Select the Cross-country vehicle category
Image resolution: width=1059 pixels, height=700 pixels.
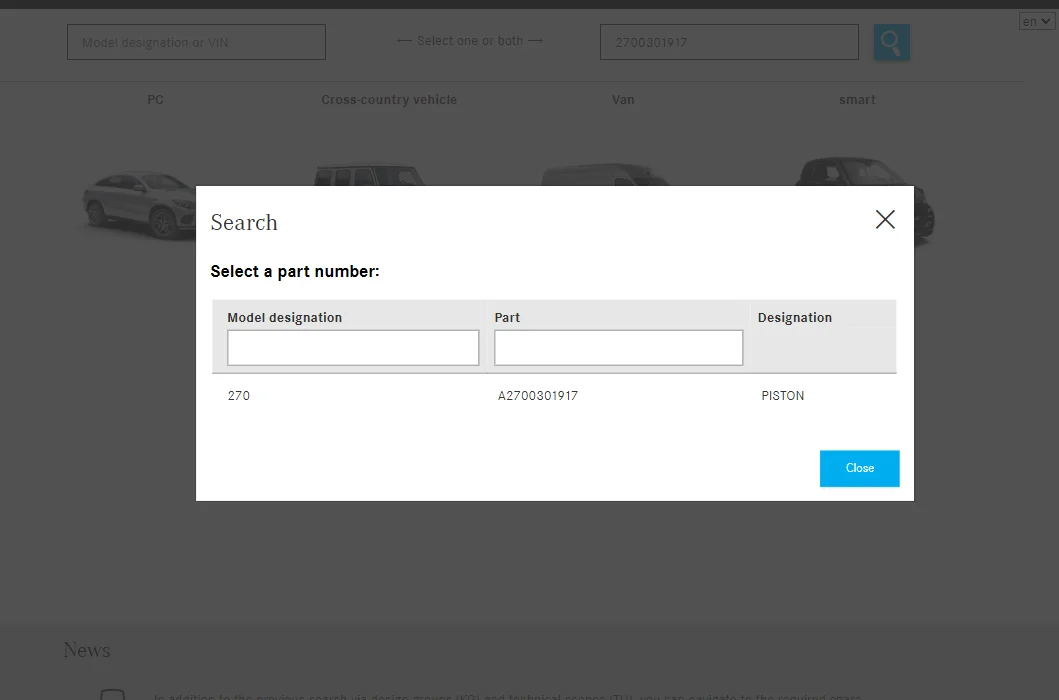389,99
